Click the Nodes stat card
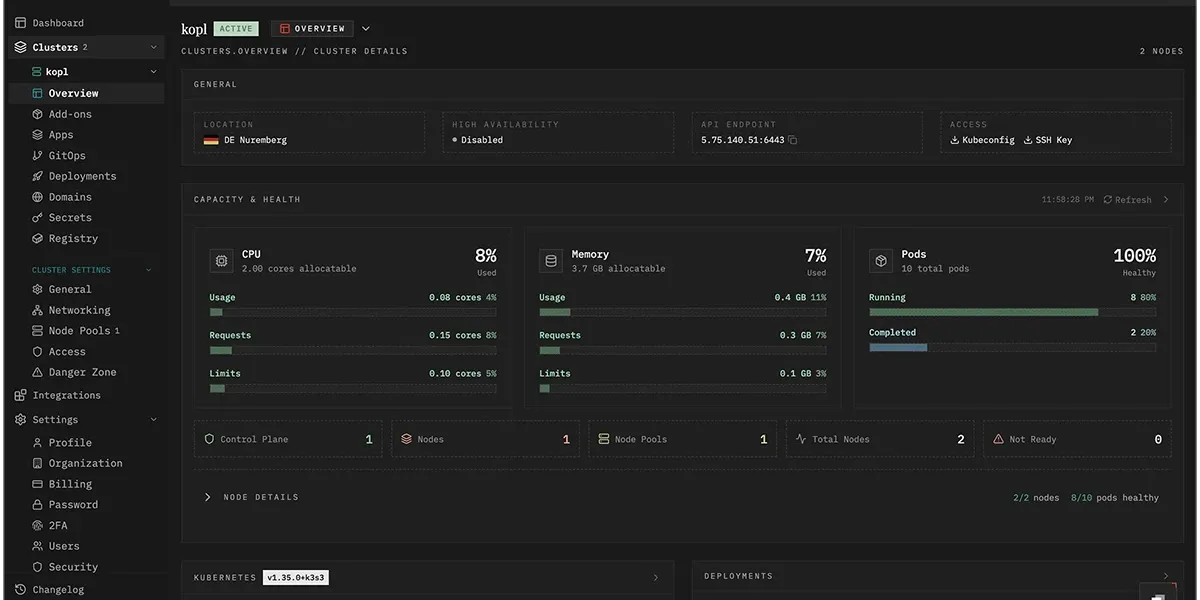This screenshot has width=1200, height=600. point(486,439)
